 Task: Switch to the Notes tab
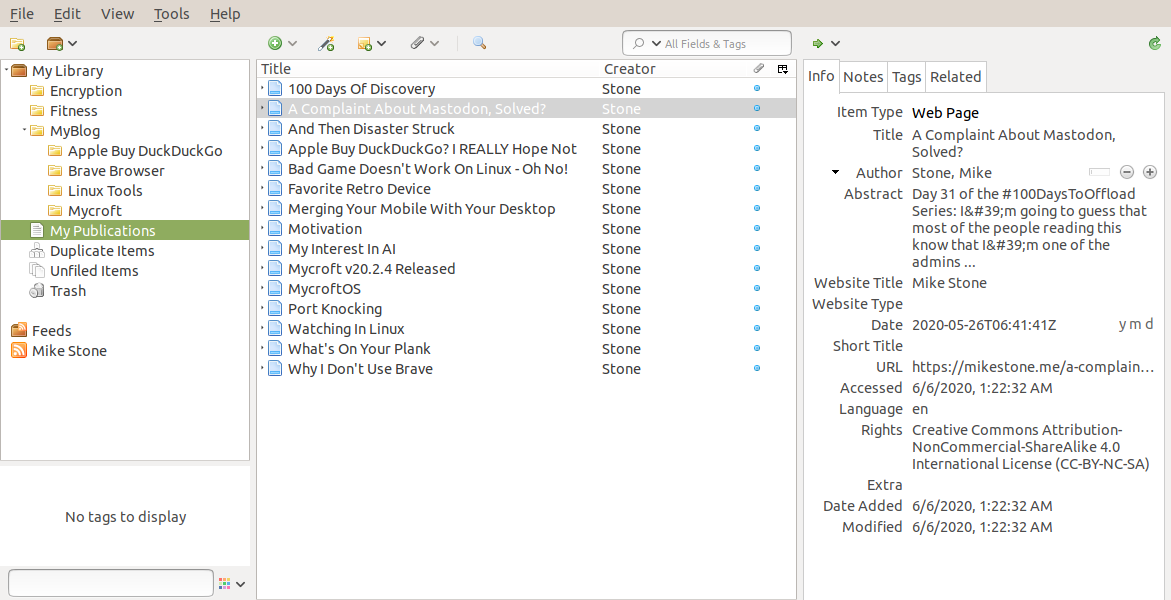(863, 77)
